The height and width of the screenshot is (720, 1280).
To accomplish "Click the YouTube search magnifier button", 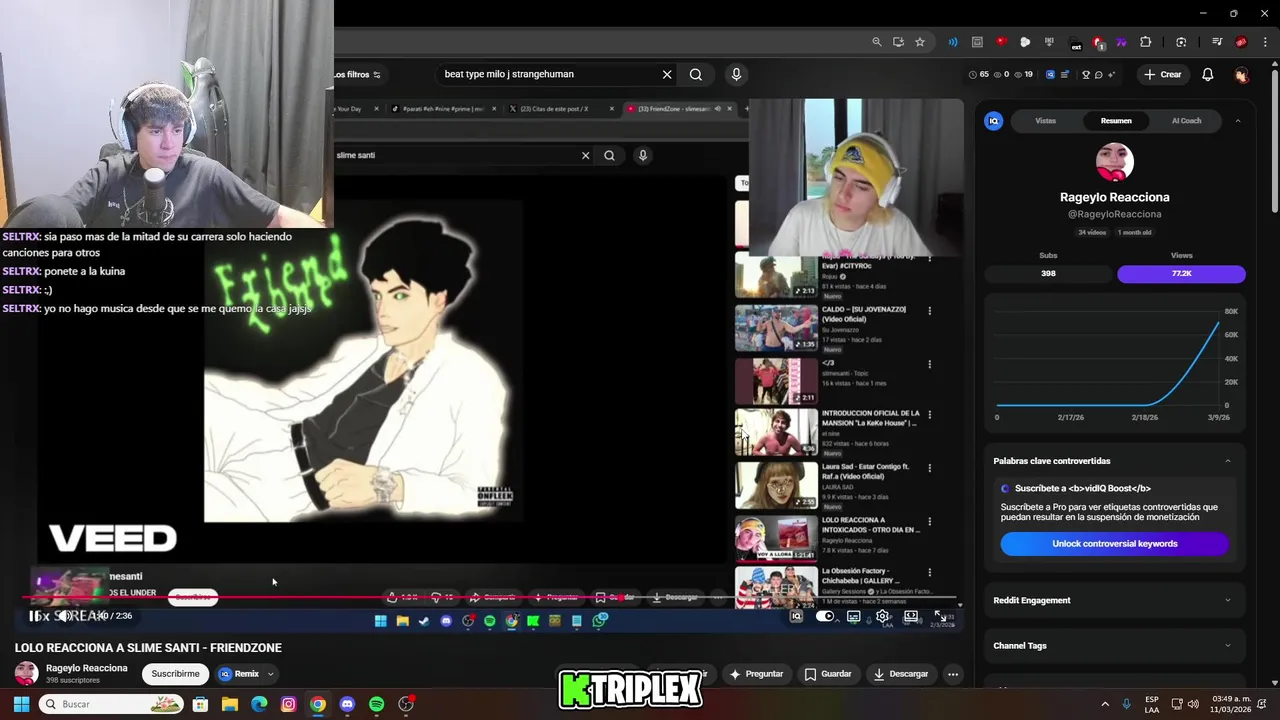I will (696, 74).
